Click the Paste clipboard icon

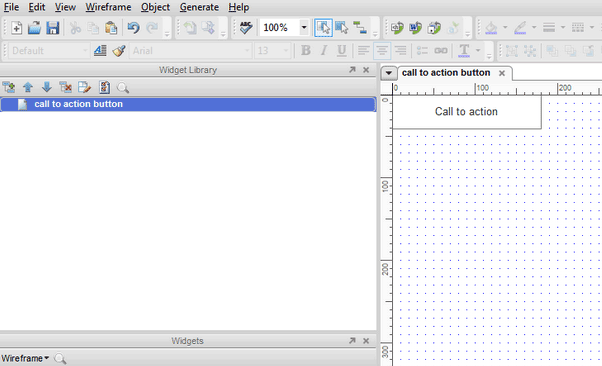point(111,28)
